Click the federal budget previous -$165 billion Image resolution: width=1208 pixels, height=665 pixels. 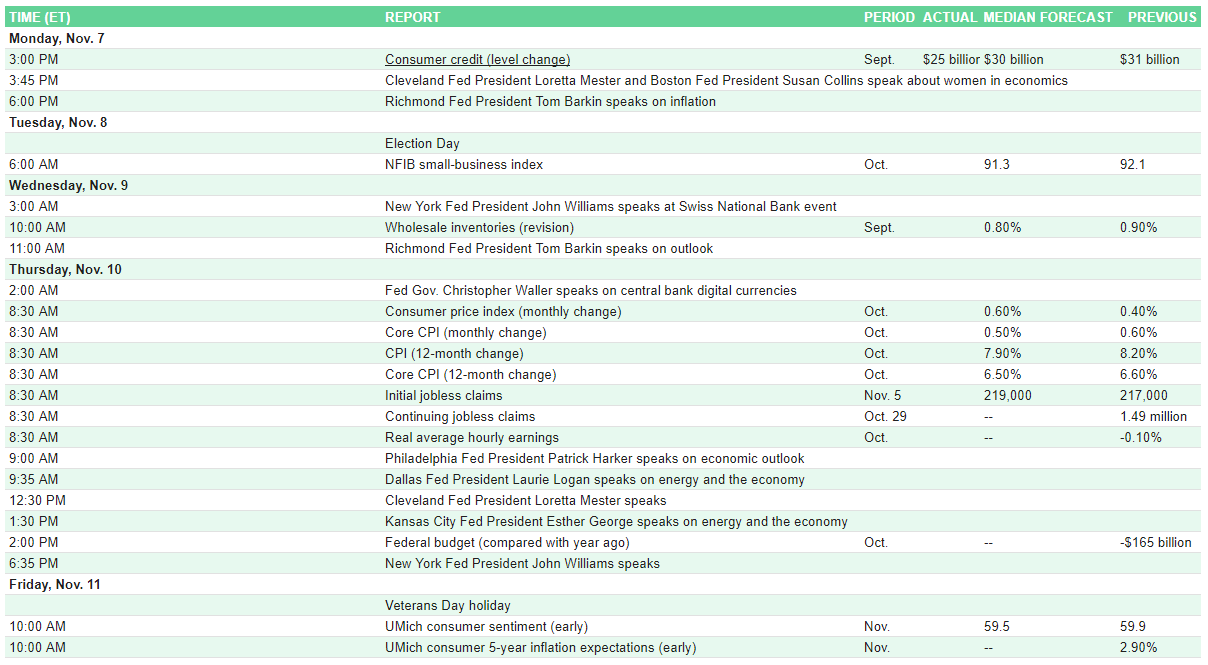coord(1156,542)
